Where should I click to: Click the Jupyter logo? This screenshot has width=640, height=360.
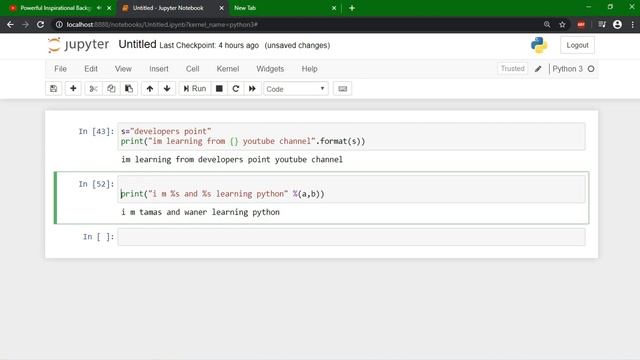78,44
